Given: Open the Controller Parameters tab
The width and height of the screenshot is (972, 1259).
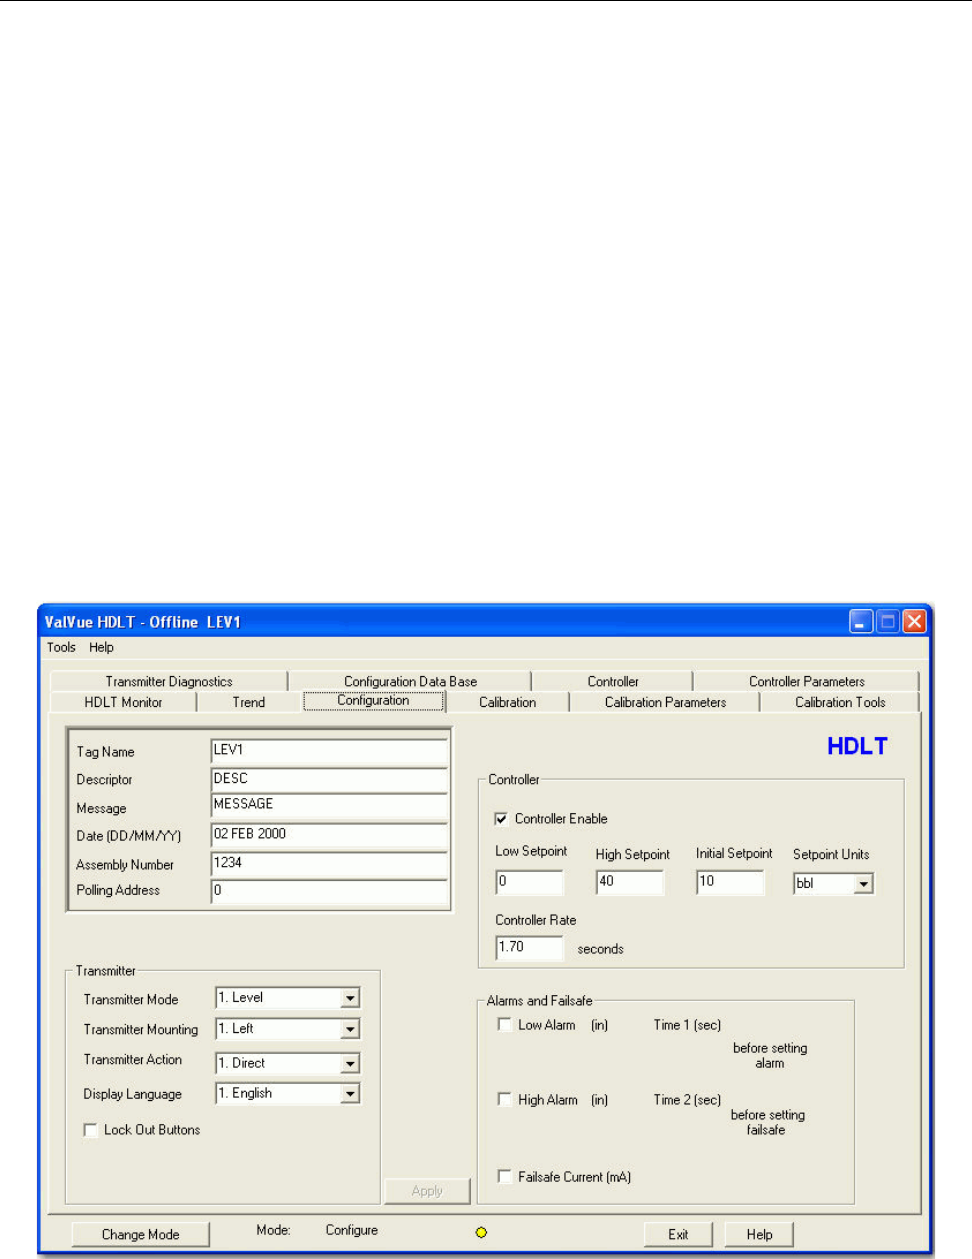Looking at the screenshot, I should tap(806, 681).
